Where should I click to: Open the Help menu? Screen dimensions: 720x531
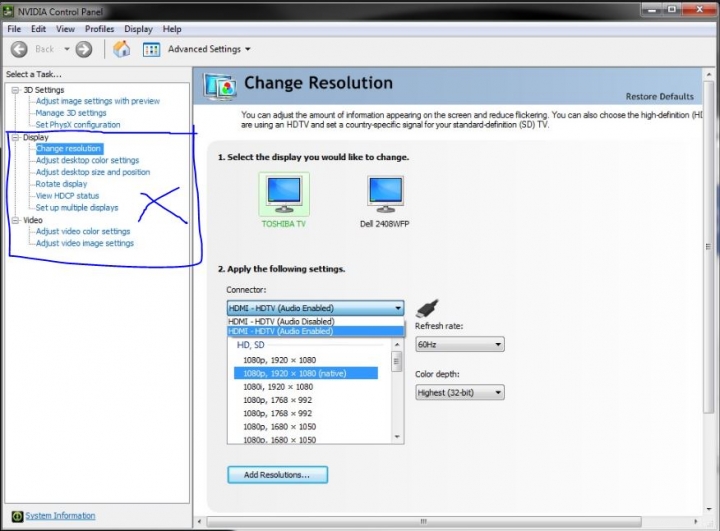(172, 29)
